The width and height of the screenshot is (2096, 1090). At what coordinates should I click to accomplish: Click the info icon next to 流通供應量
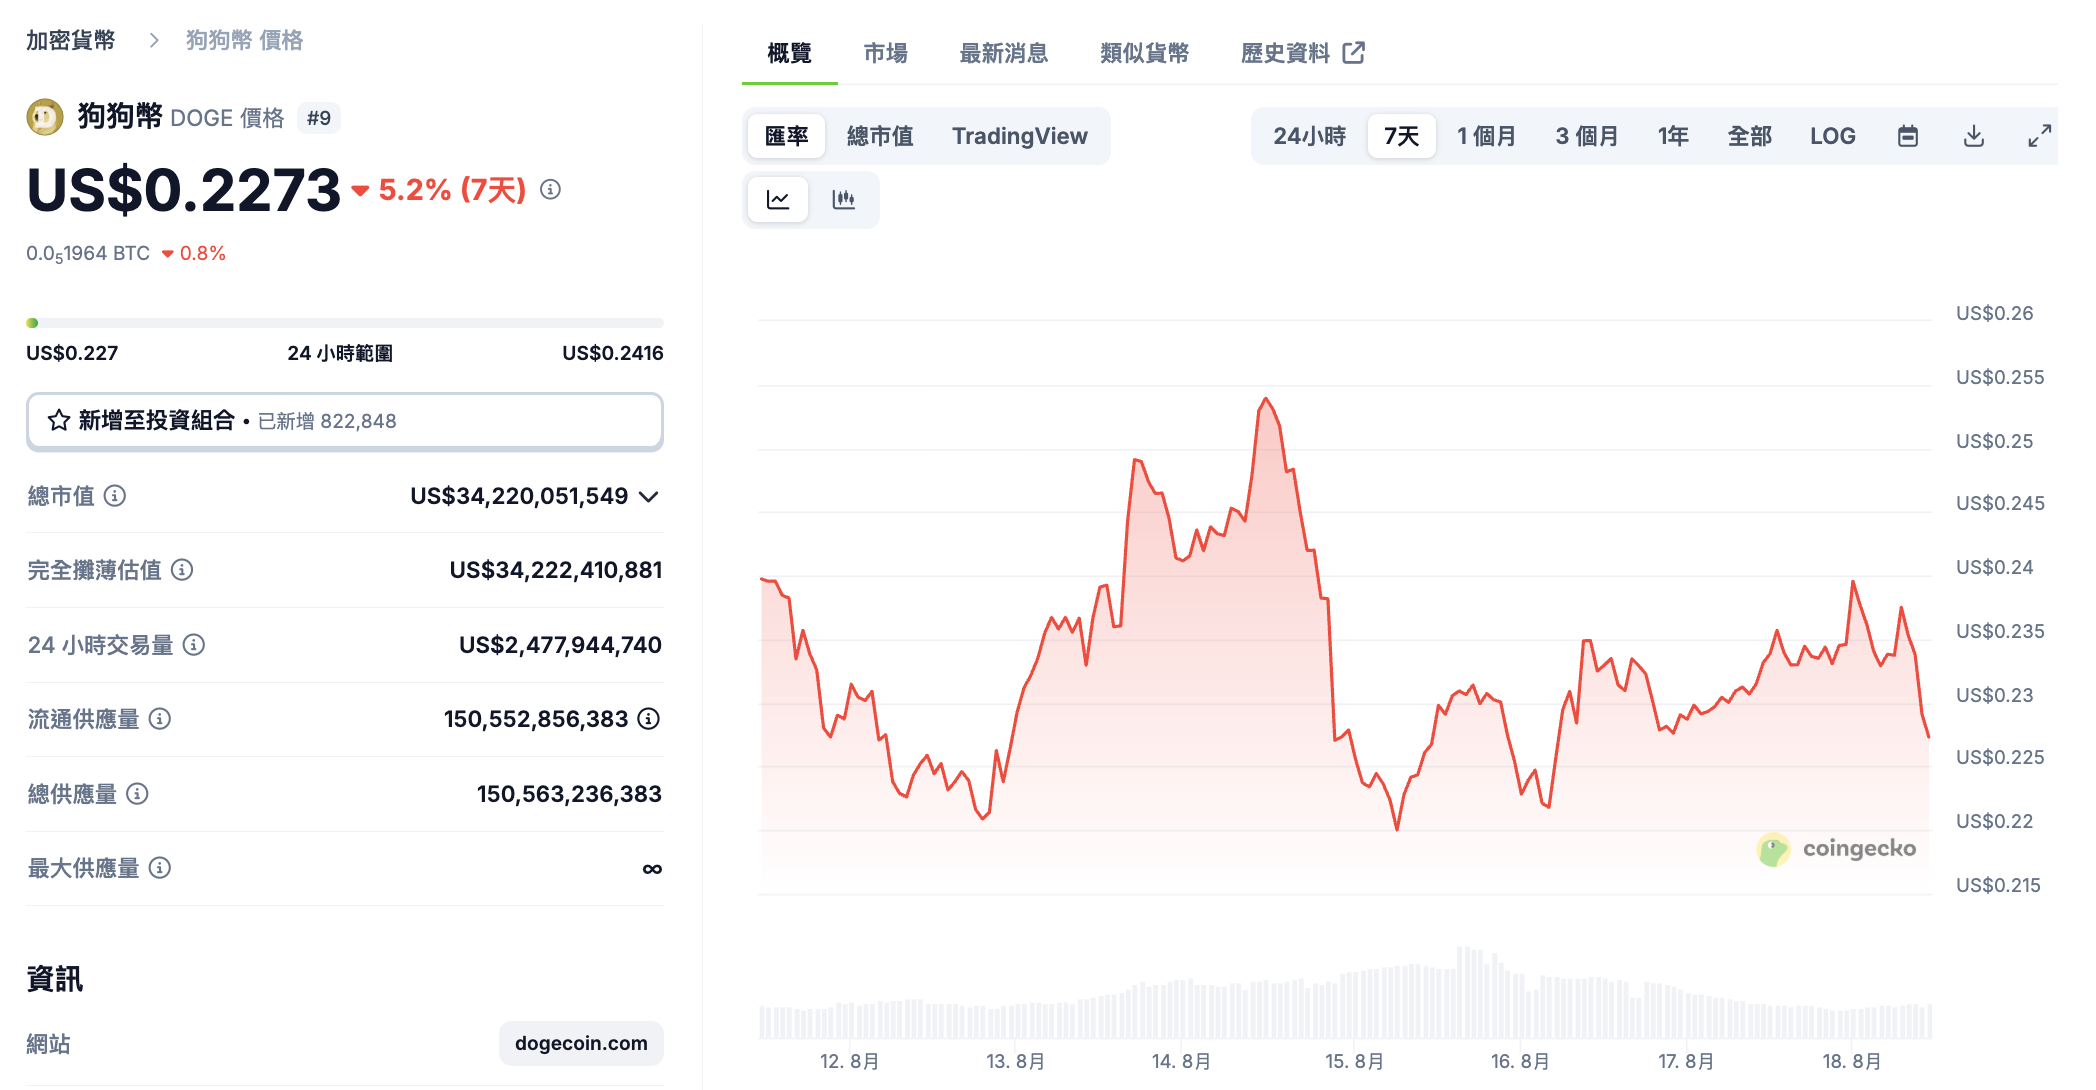(160, 719)
